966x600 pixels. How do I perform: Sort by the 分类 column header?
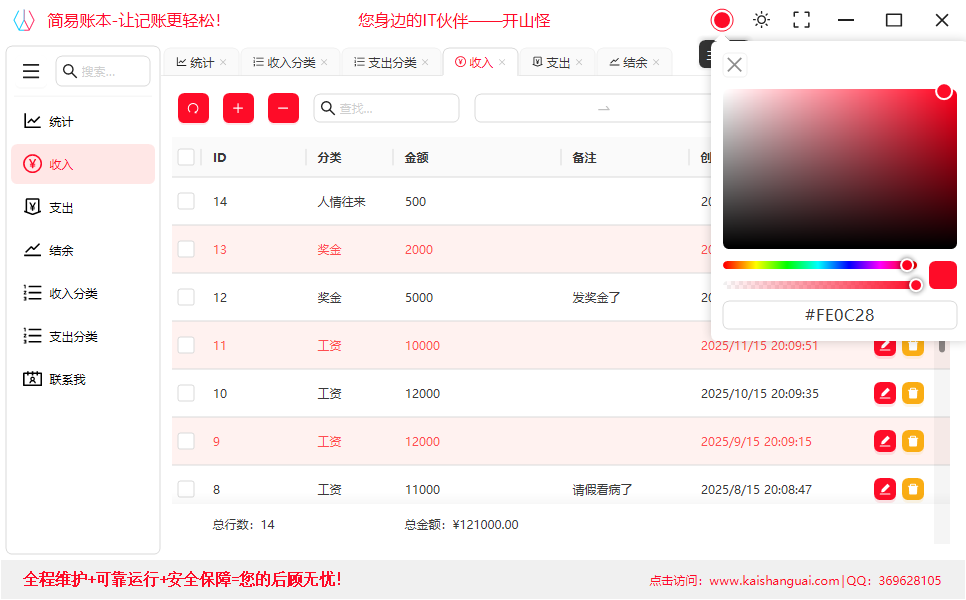(x=329, y=158)
